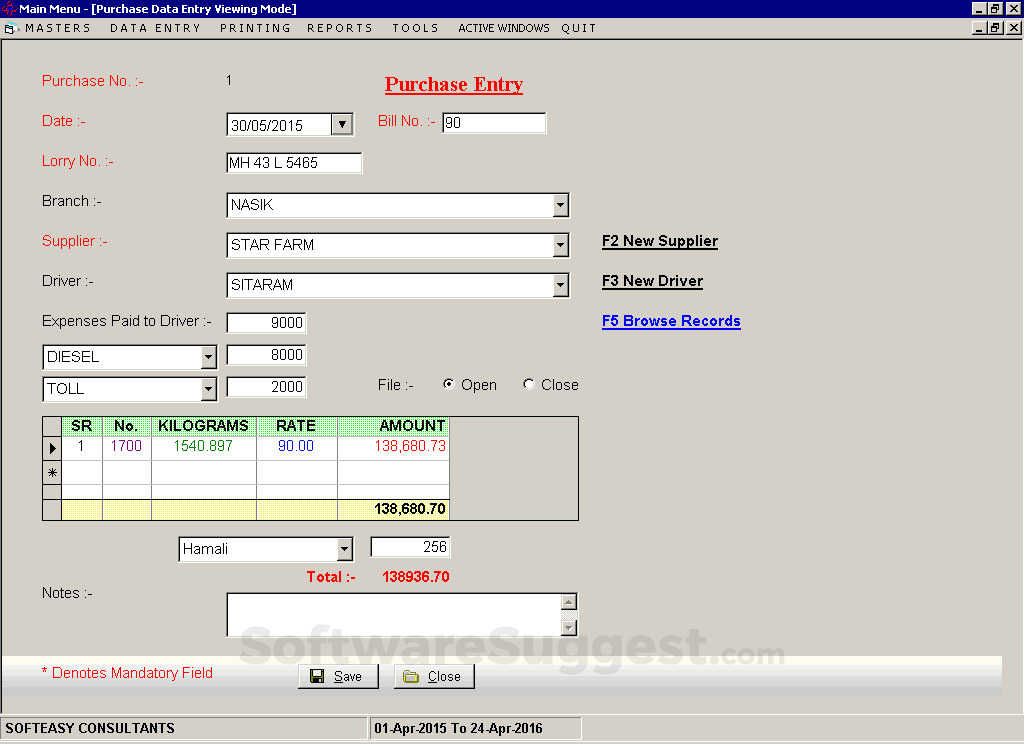Open the REPORTS menu

[x=339, y=28]
